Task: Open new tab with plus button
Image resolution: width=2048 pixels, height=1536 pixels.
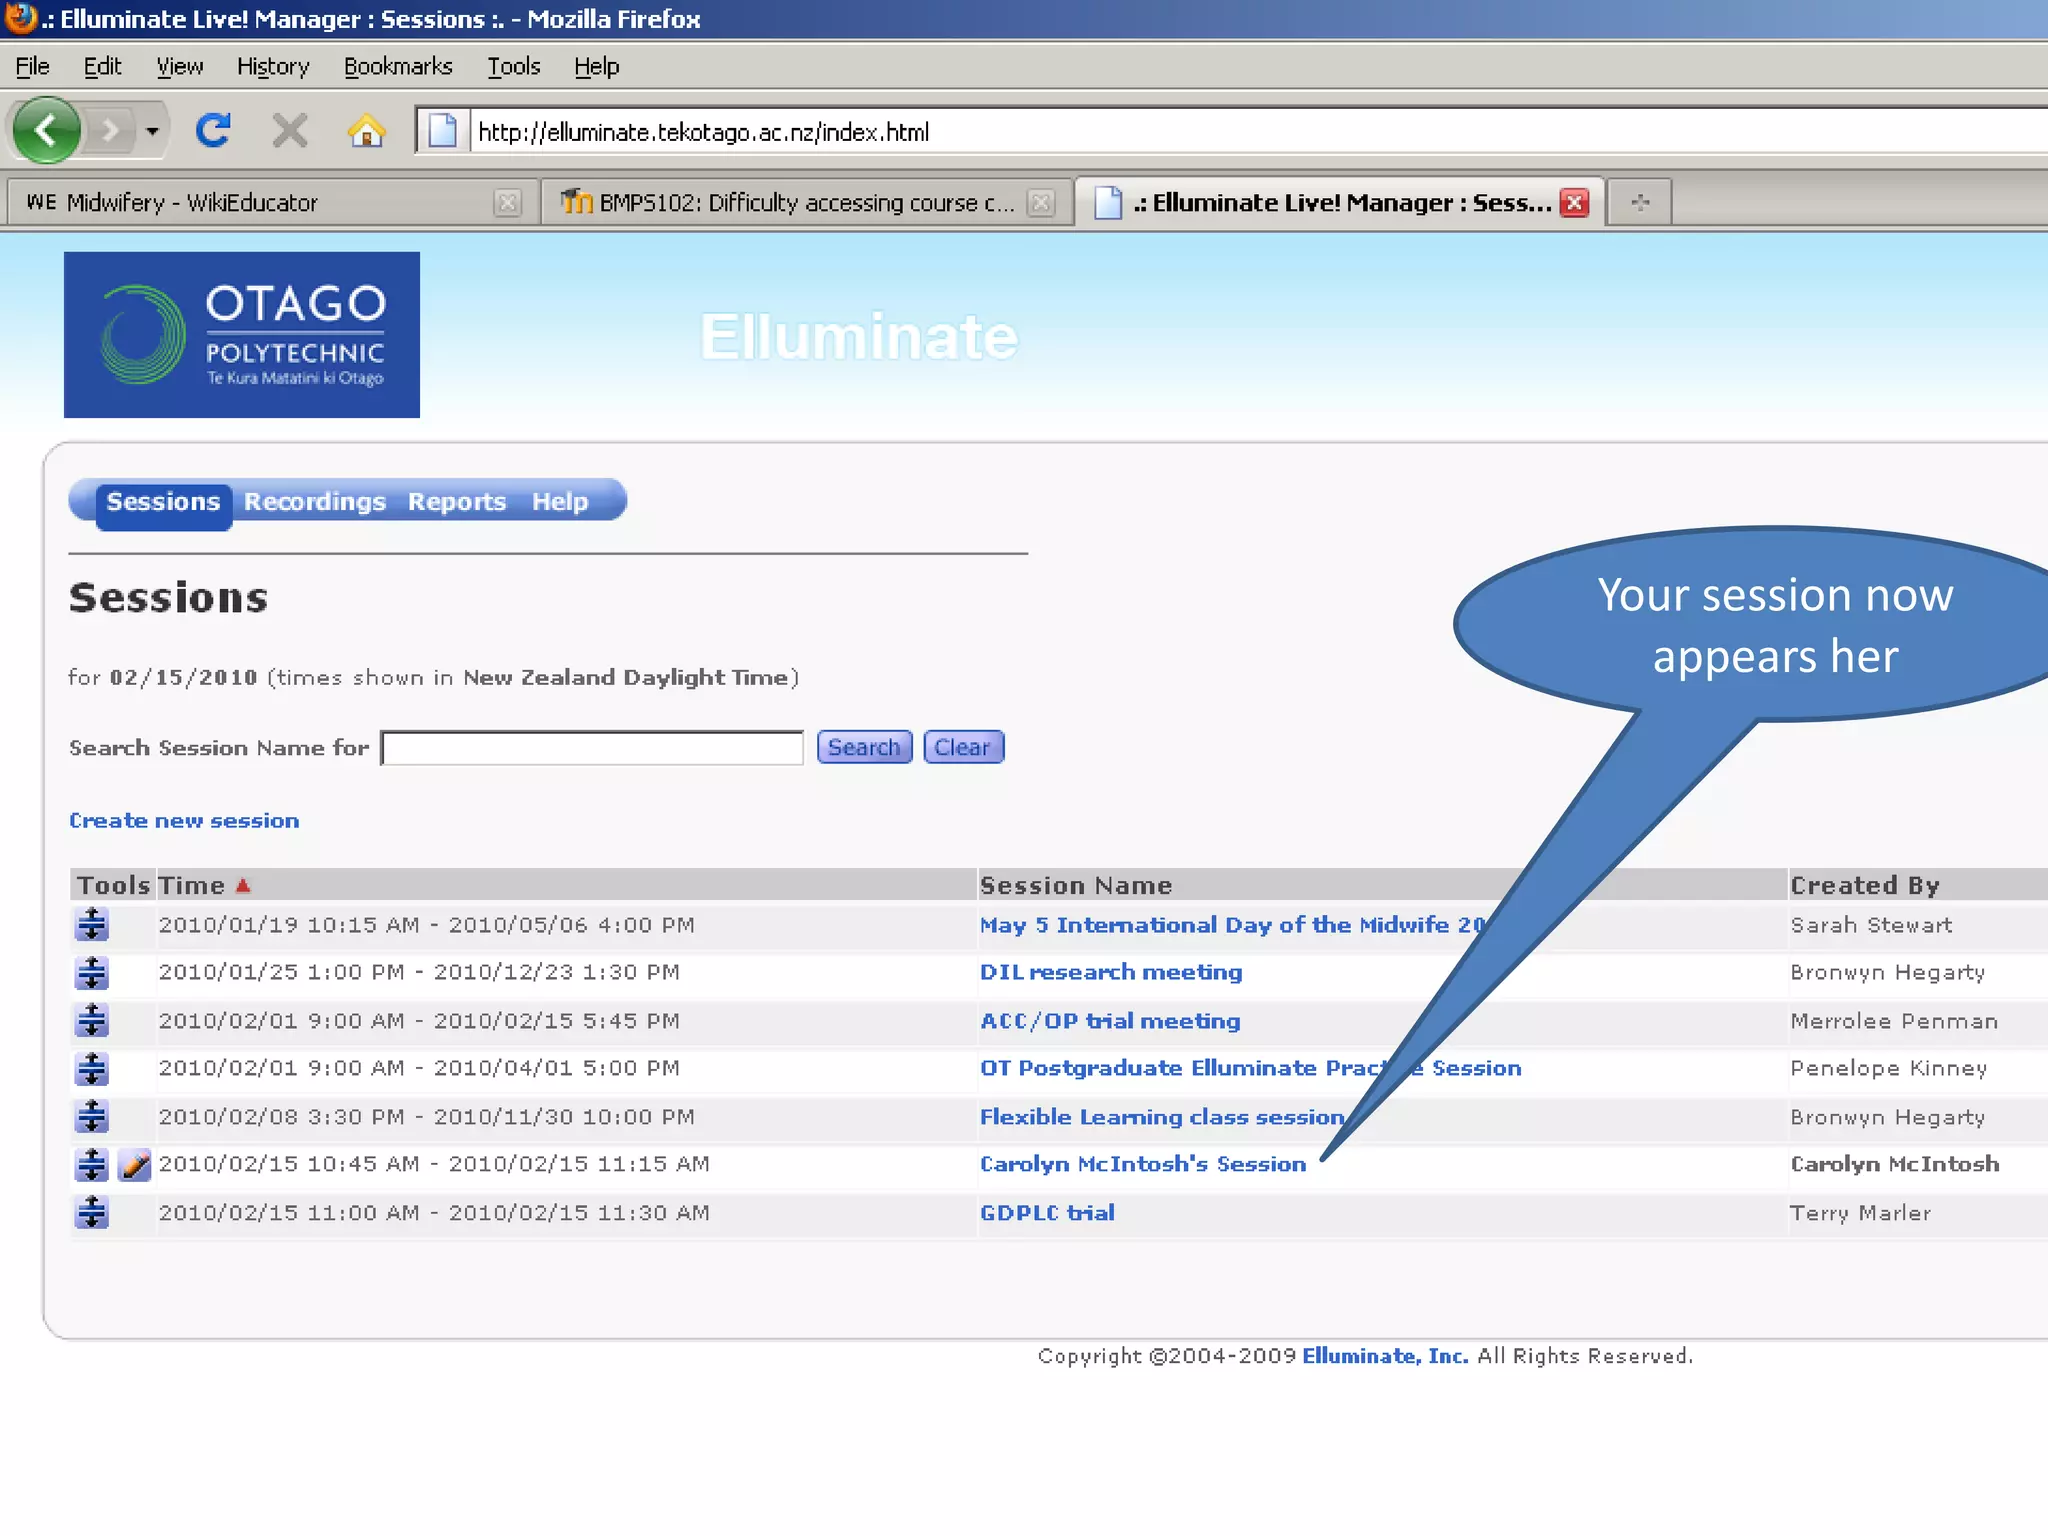Action: [x=1640, y=203]
